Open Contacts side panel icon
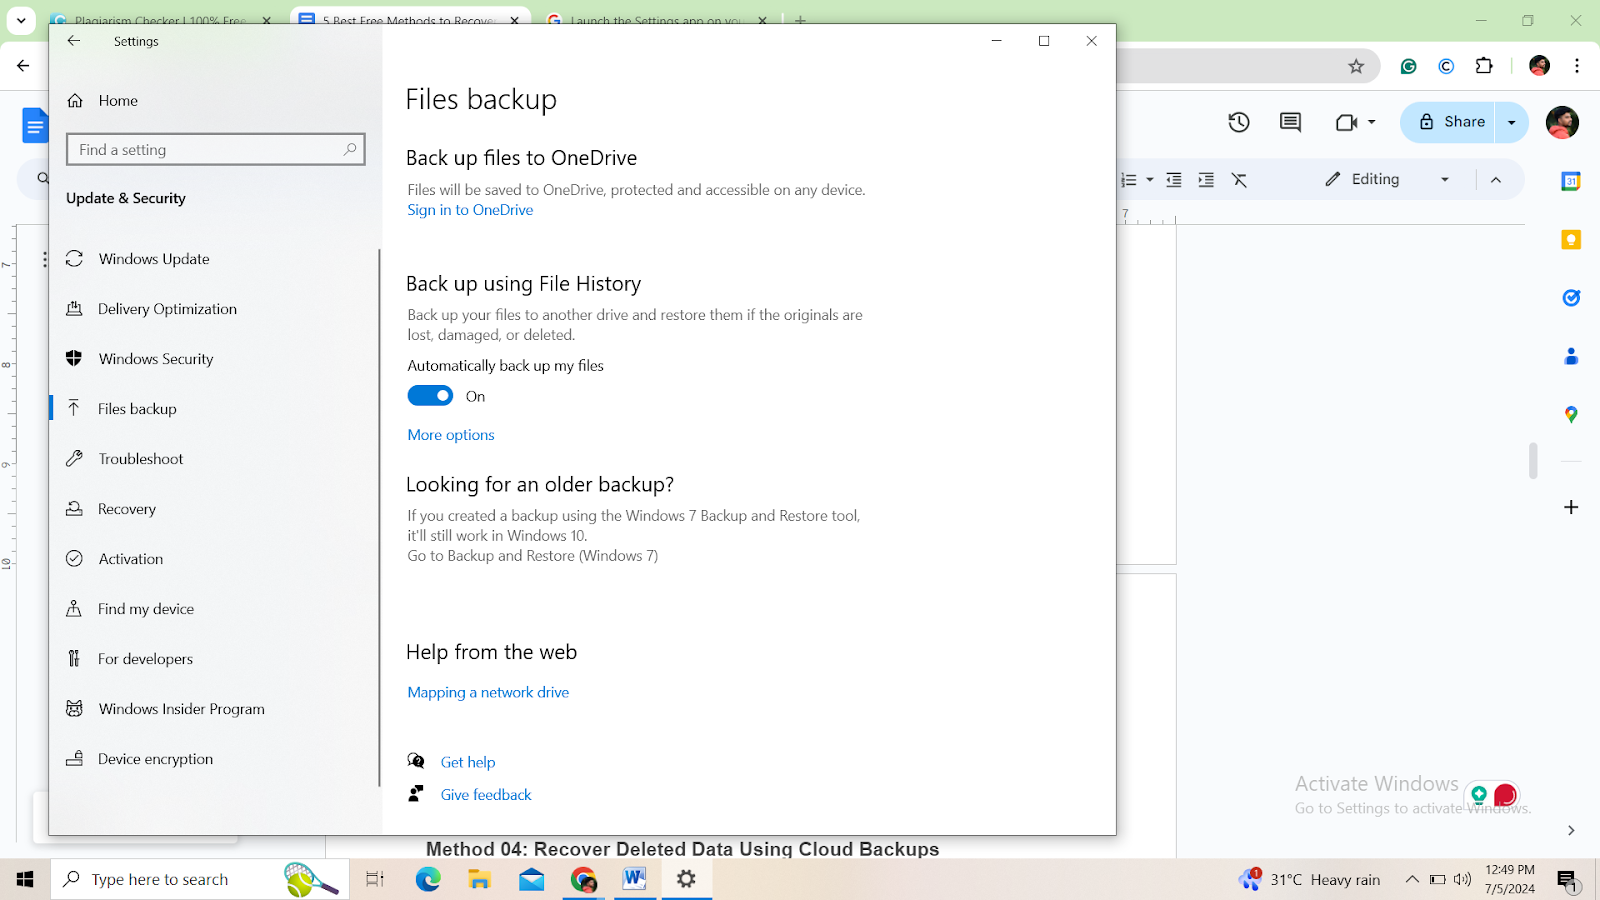 pyautogui.click(x=1571, y=356)
